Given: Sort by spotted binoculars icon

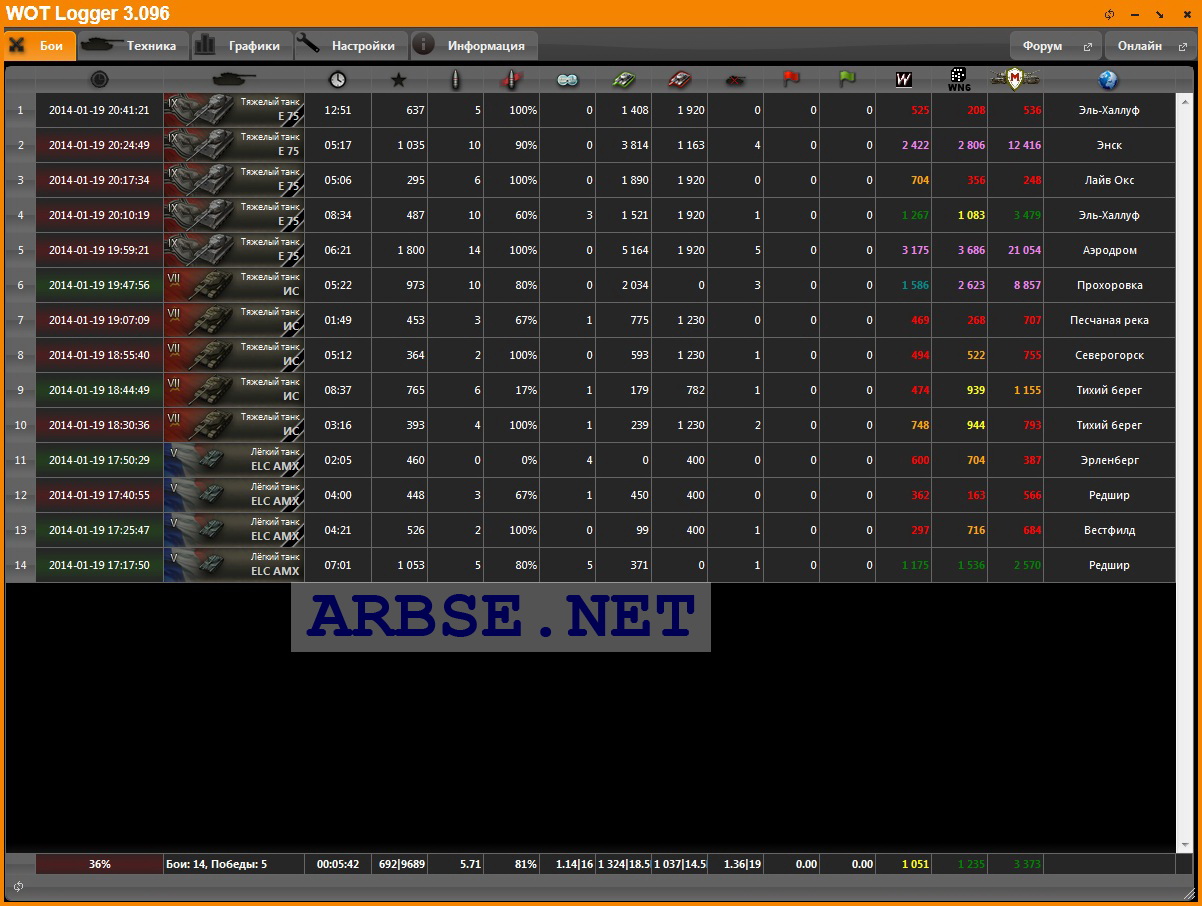Looking at the screenshot, I should pyautogui.click(x=567, y=80).
